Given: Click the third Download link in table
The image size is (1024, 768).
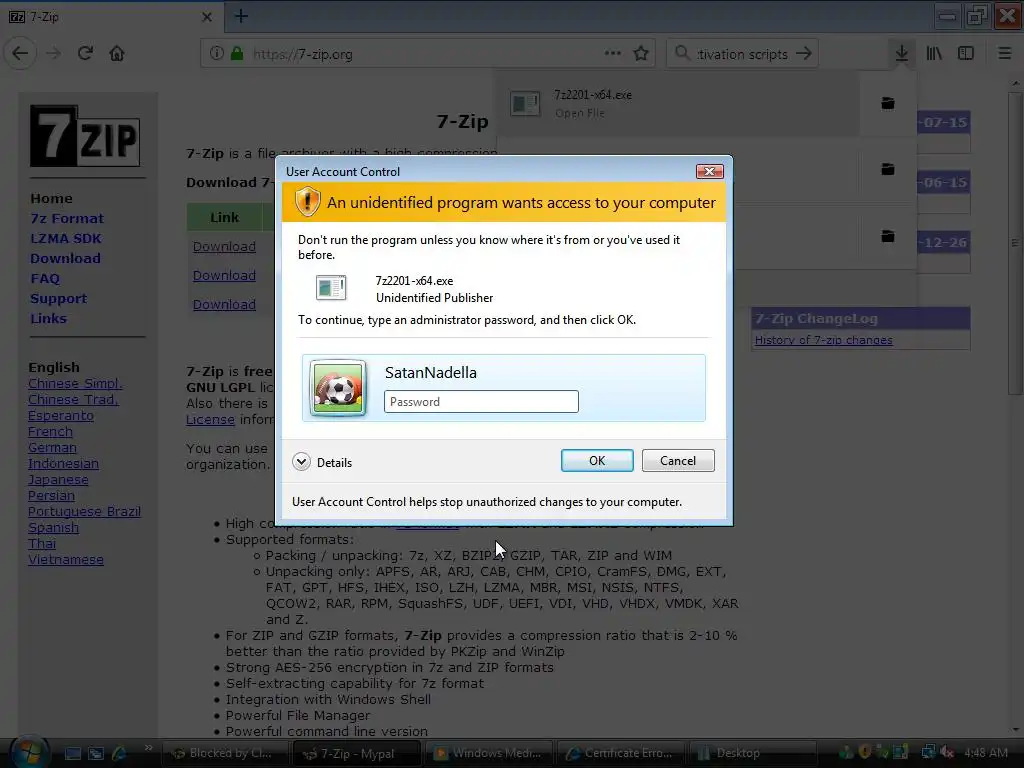Looking at the screenshot, I should point(224,304).
